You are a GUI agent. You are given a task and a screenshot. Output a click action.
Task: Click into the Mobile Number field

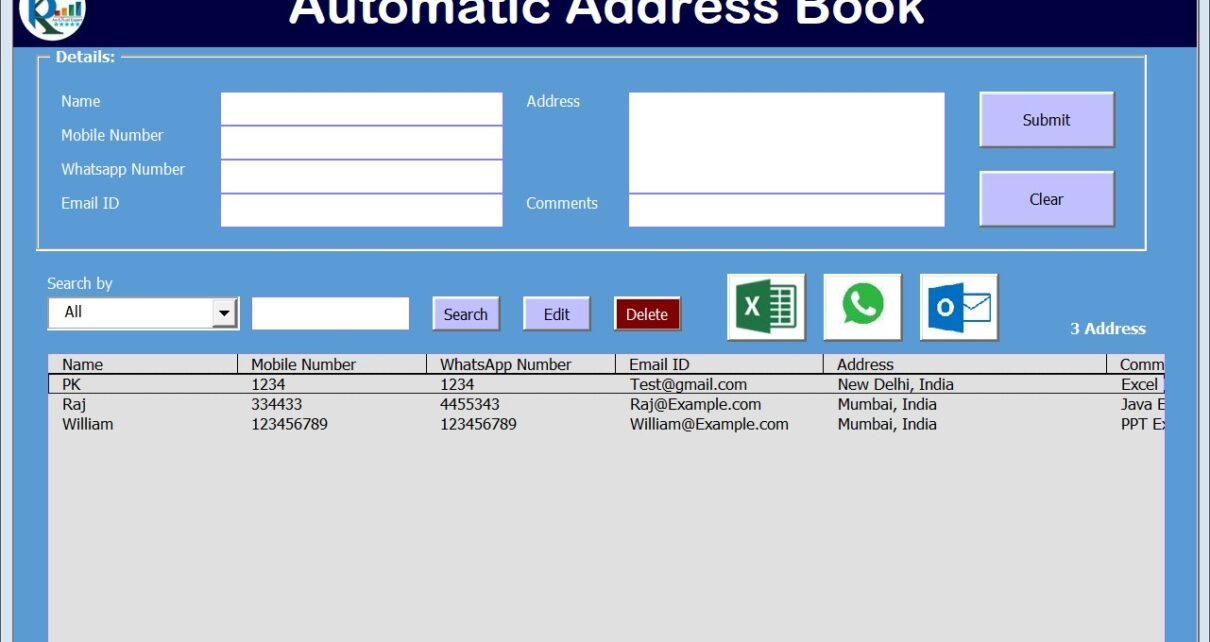click(x=361, y=142)
